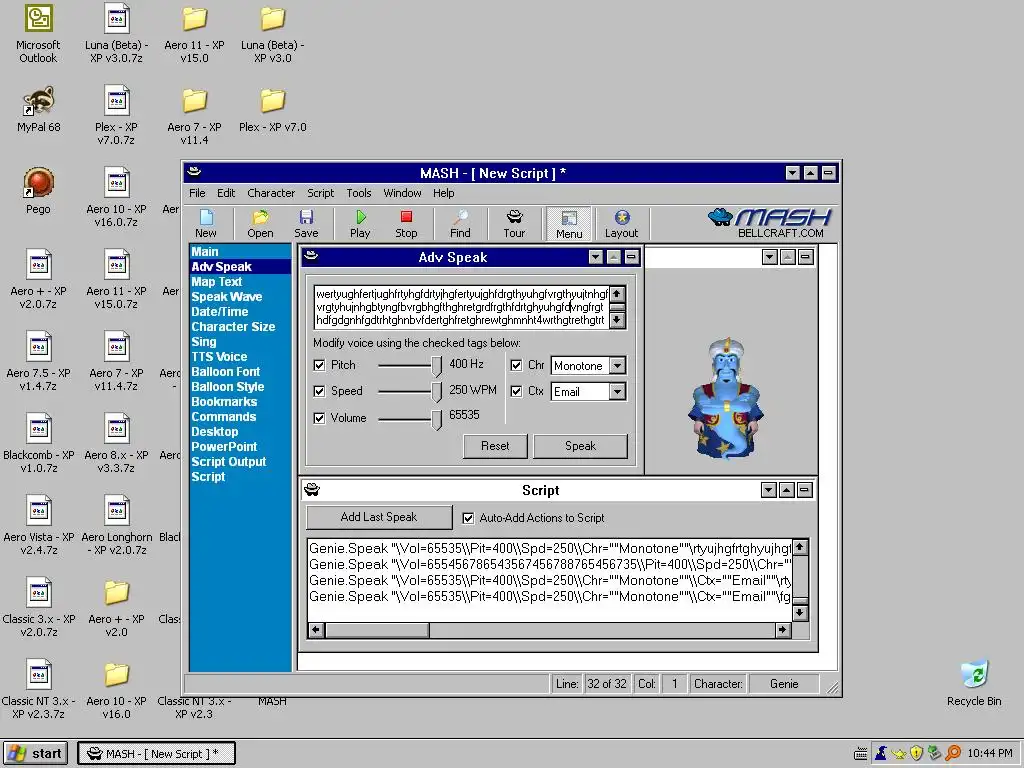Uncheck the Pitch checkbox
The height and width of the screenshot is (768, 1024).
[319, 365]
